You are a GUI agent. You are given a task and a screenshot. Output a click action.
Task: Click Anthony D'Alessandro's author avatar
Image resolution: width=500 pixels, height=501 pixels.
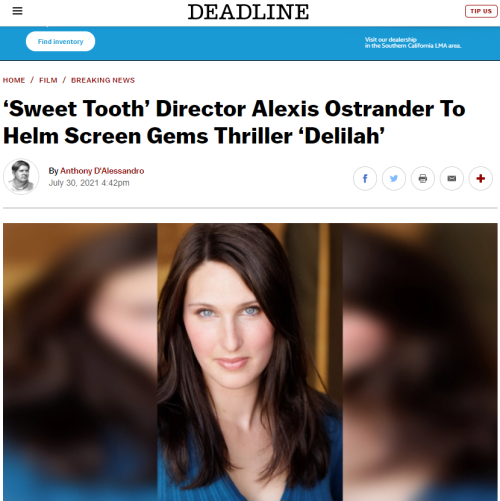pyautogui.click(x=21, y=176)
